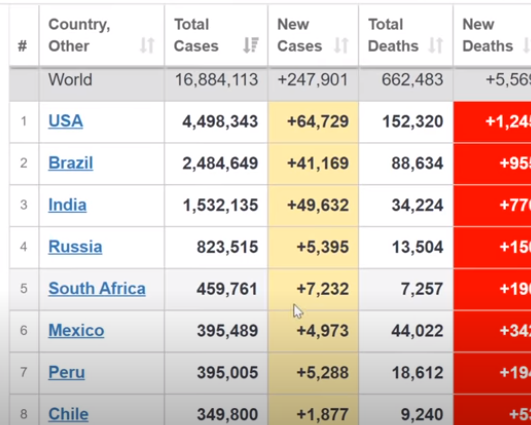531x425 pixels.
Task: Select South Africa total deaths 7,257
Action: pos(422,289)
